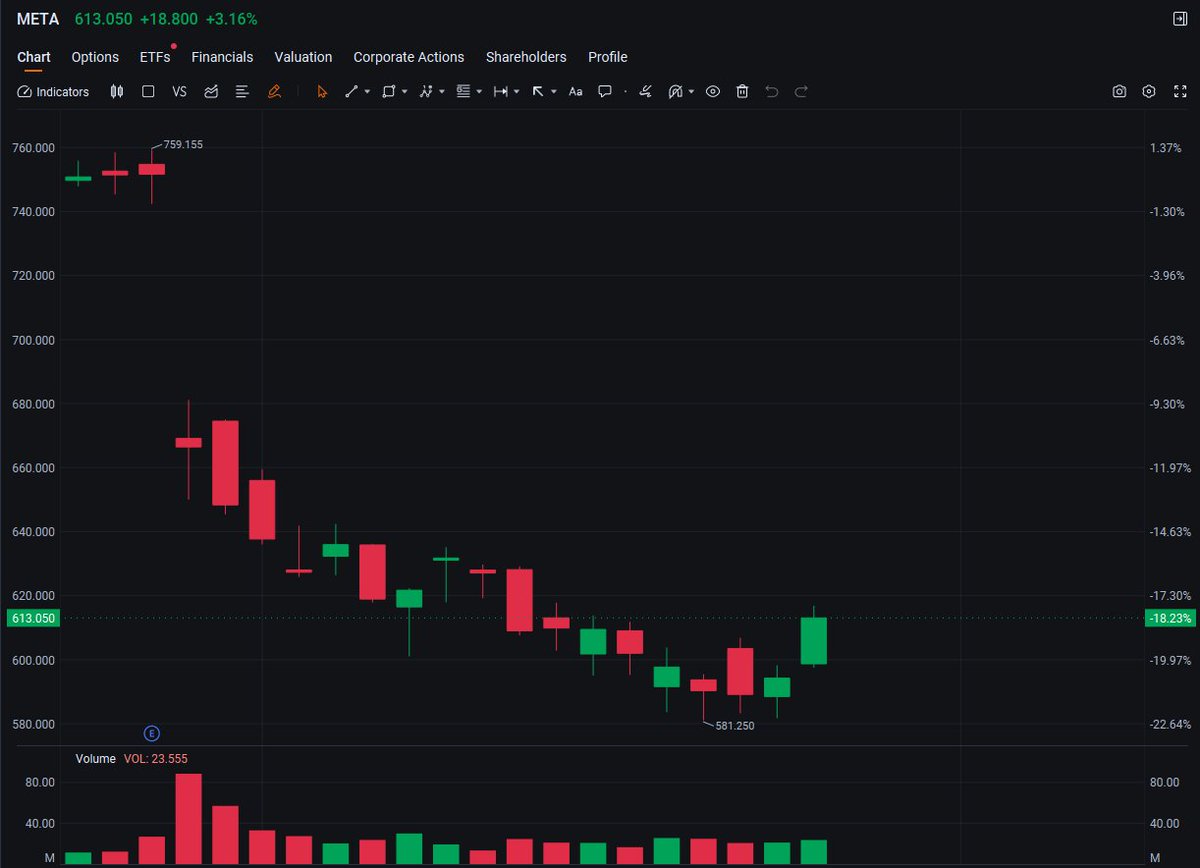Click the trash icon to remove drawings
Viewport: 1200px width, 868px height.
pos(742,91)
